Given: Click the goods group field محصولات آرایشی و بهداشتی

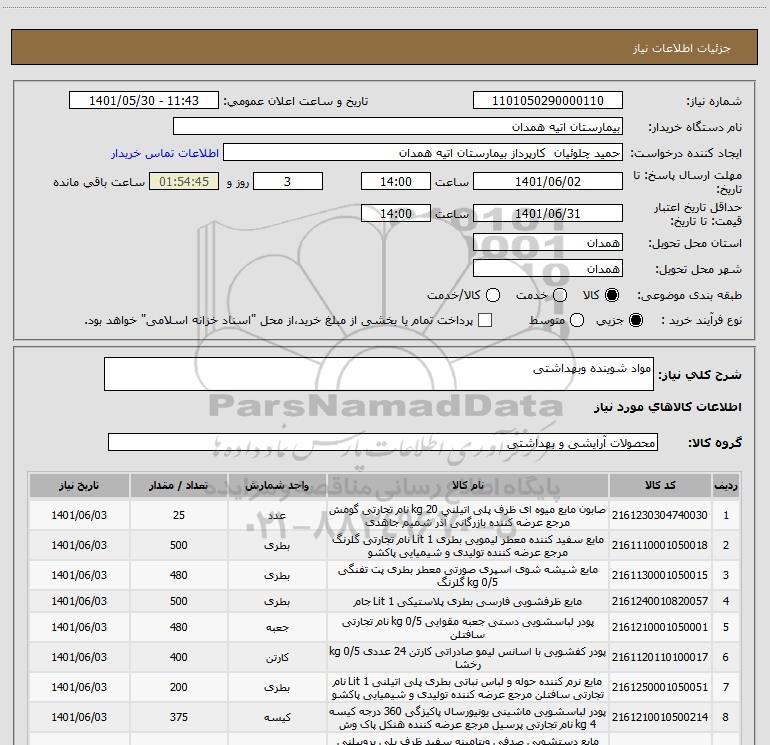Looking at the screenshot, I should 383,442.
